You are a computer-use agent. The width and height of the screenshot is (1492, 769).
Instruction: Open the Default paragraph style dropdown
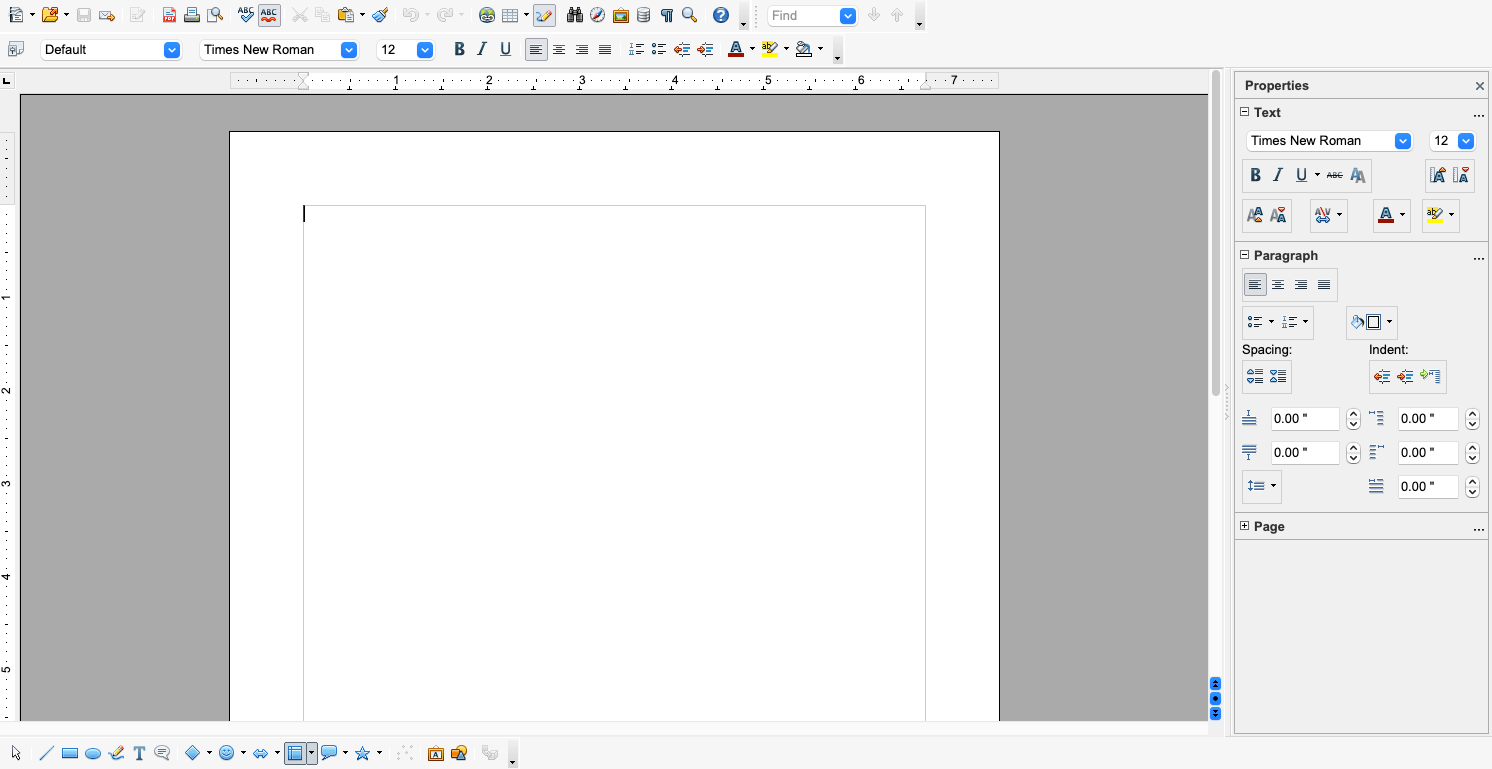[172, 49]
